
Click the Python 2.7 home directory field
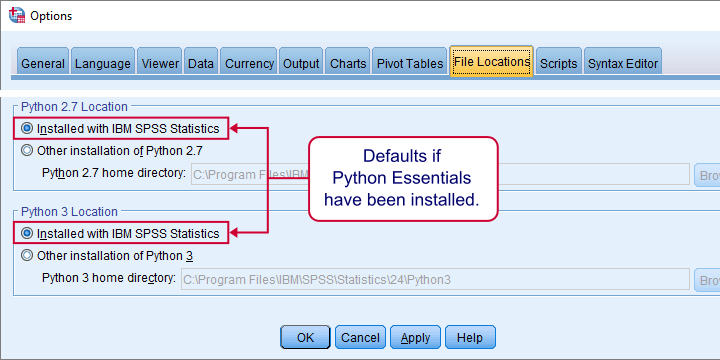pos(440,174)
